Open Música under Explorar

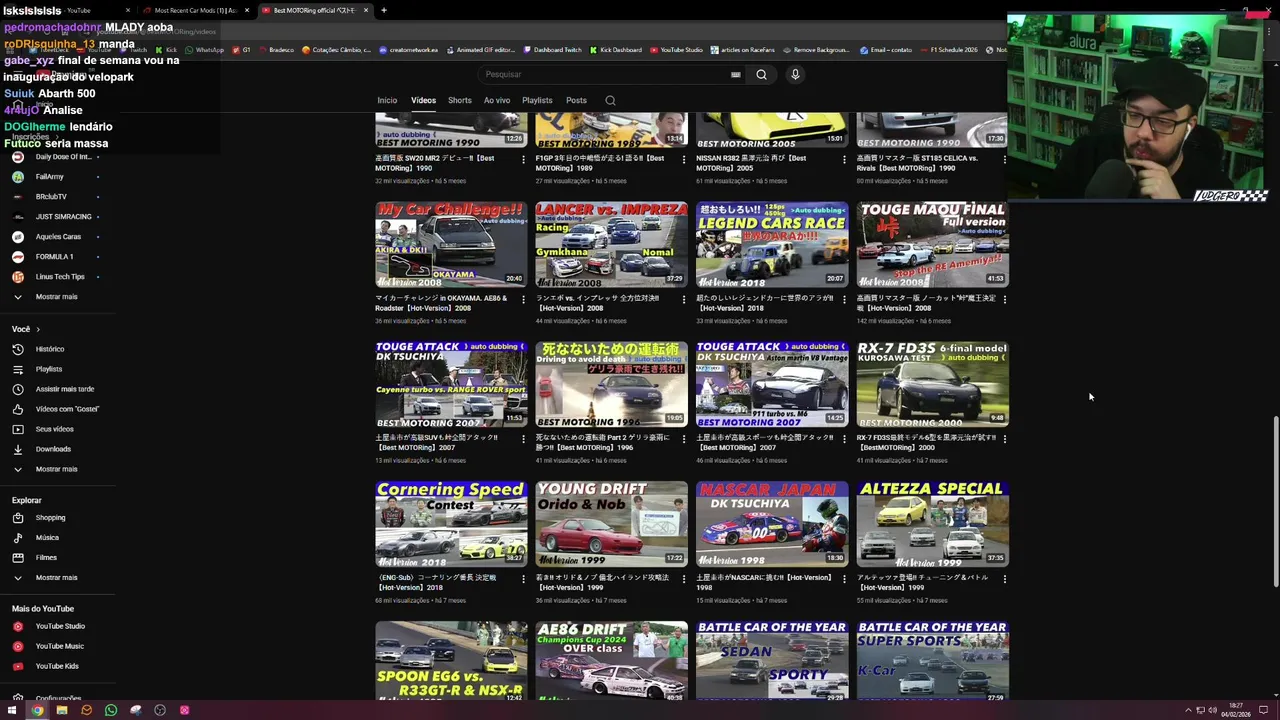[x=47, y=538]
